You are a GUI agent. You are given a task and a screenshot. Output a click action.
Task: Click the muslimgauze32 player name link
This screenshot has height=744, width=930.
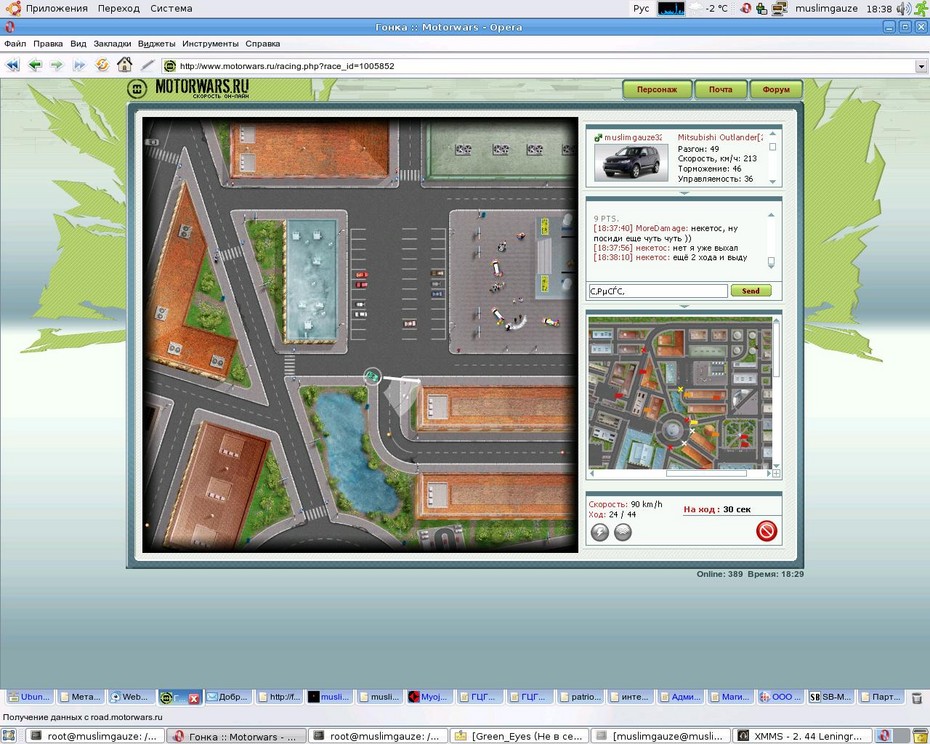tap(633, 138)
